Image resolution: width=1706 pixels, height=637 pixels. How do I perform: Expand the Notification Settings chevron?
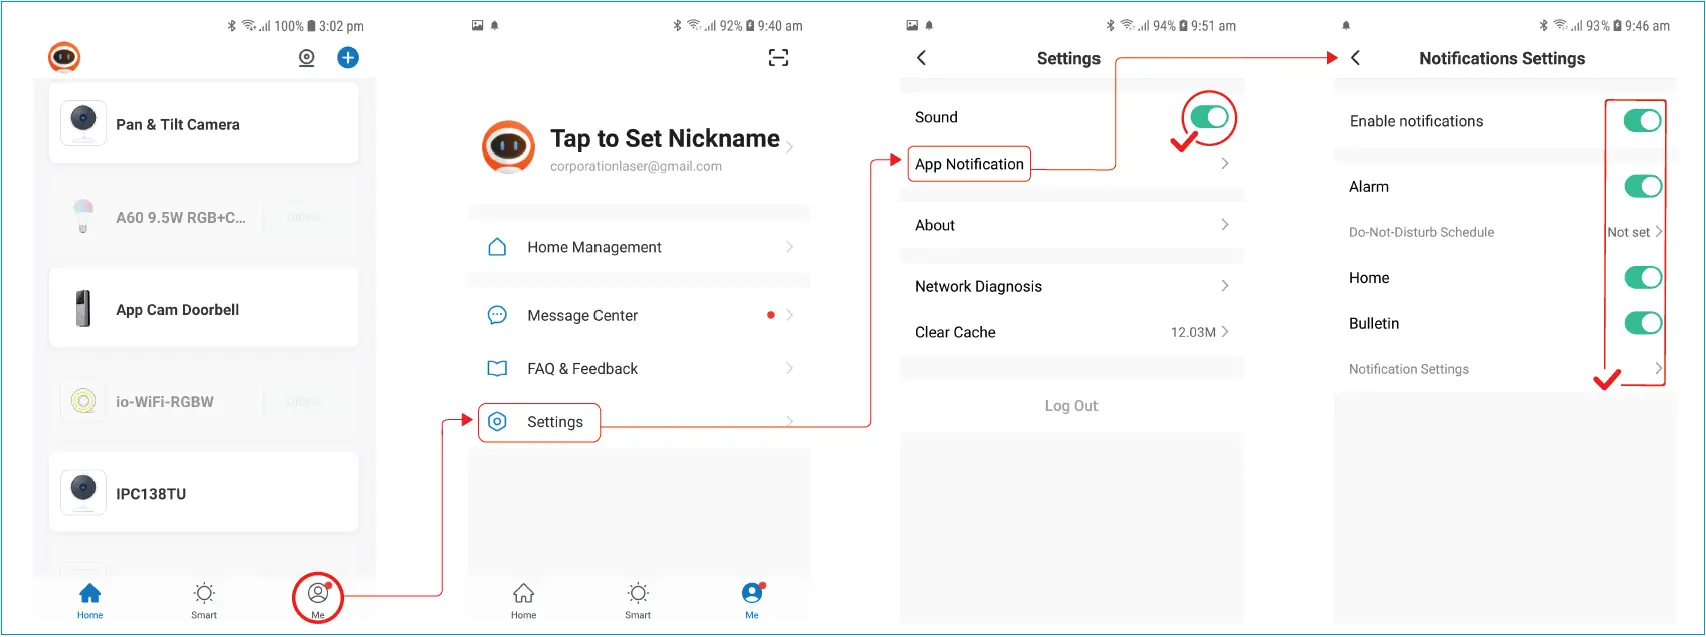(x=1659, y=369)
